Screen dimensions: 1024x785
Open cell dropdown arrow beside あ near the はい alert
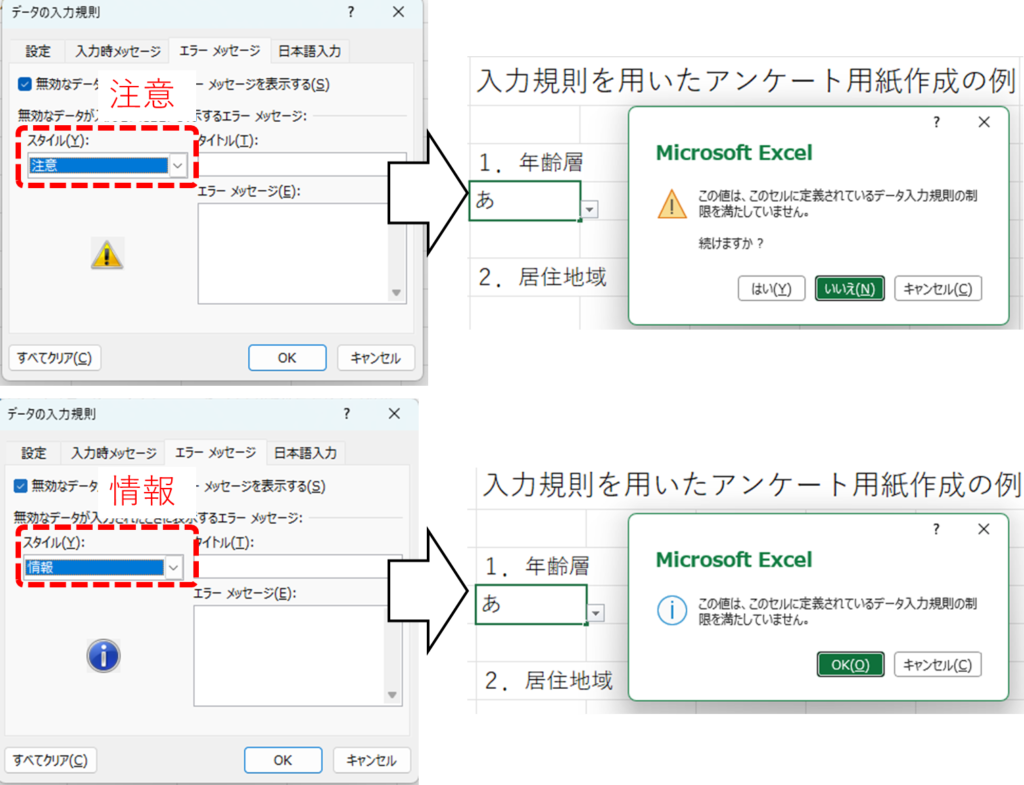click(x=590, y=209)
